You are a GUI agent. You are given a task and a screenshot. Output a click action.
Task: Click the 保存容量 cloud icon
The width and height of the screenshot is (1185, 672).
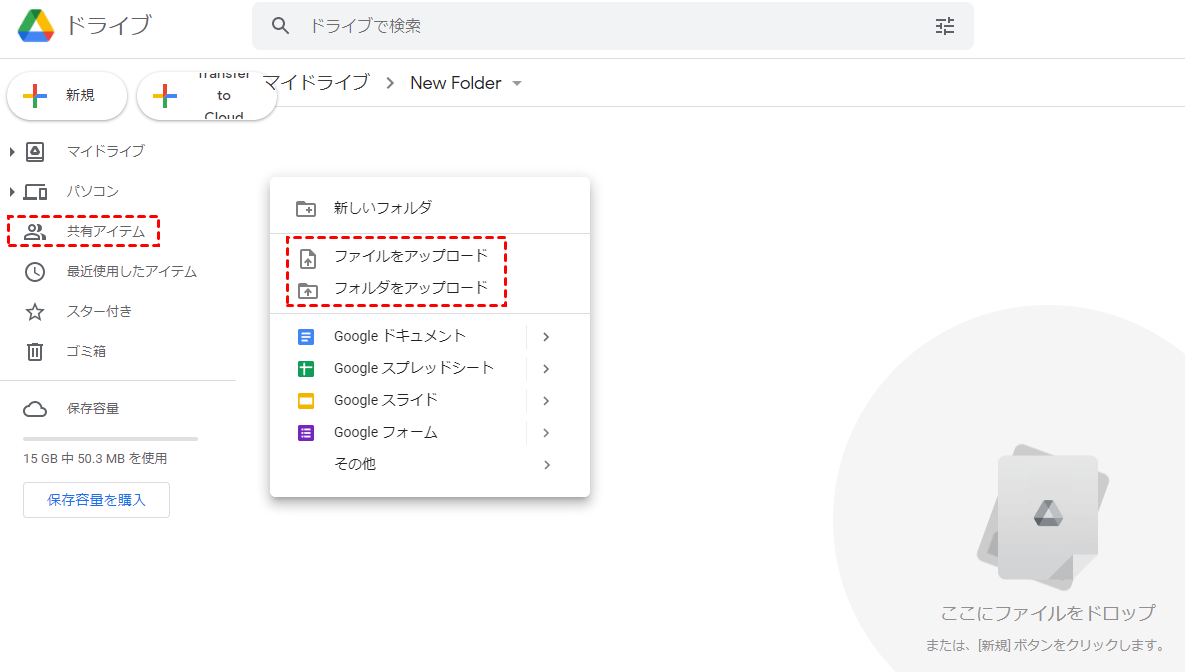click(x=35, y=409)
